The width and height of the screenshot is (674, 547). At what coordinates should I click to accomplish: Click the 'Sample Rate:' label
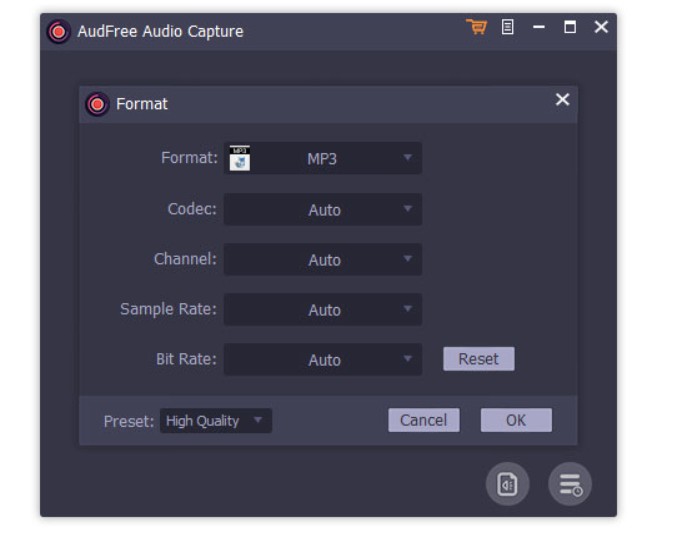point(168,309)
